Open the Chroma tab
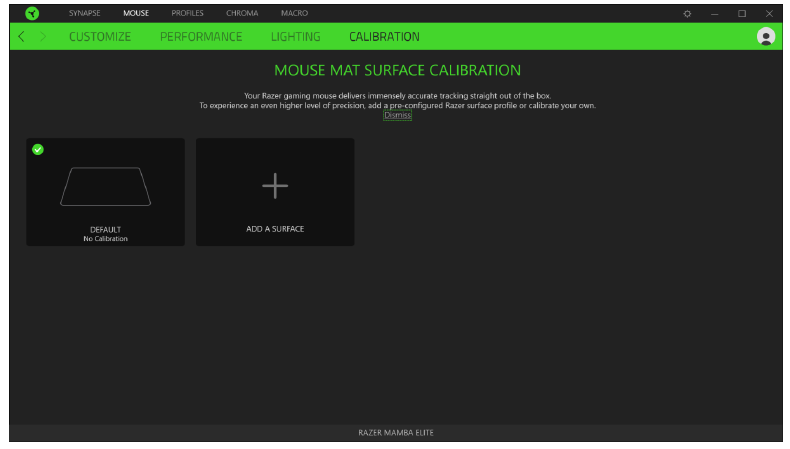Image resolution: width=790 pixels, height=449 pixels. (242, 13)
